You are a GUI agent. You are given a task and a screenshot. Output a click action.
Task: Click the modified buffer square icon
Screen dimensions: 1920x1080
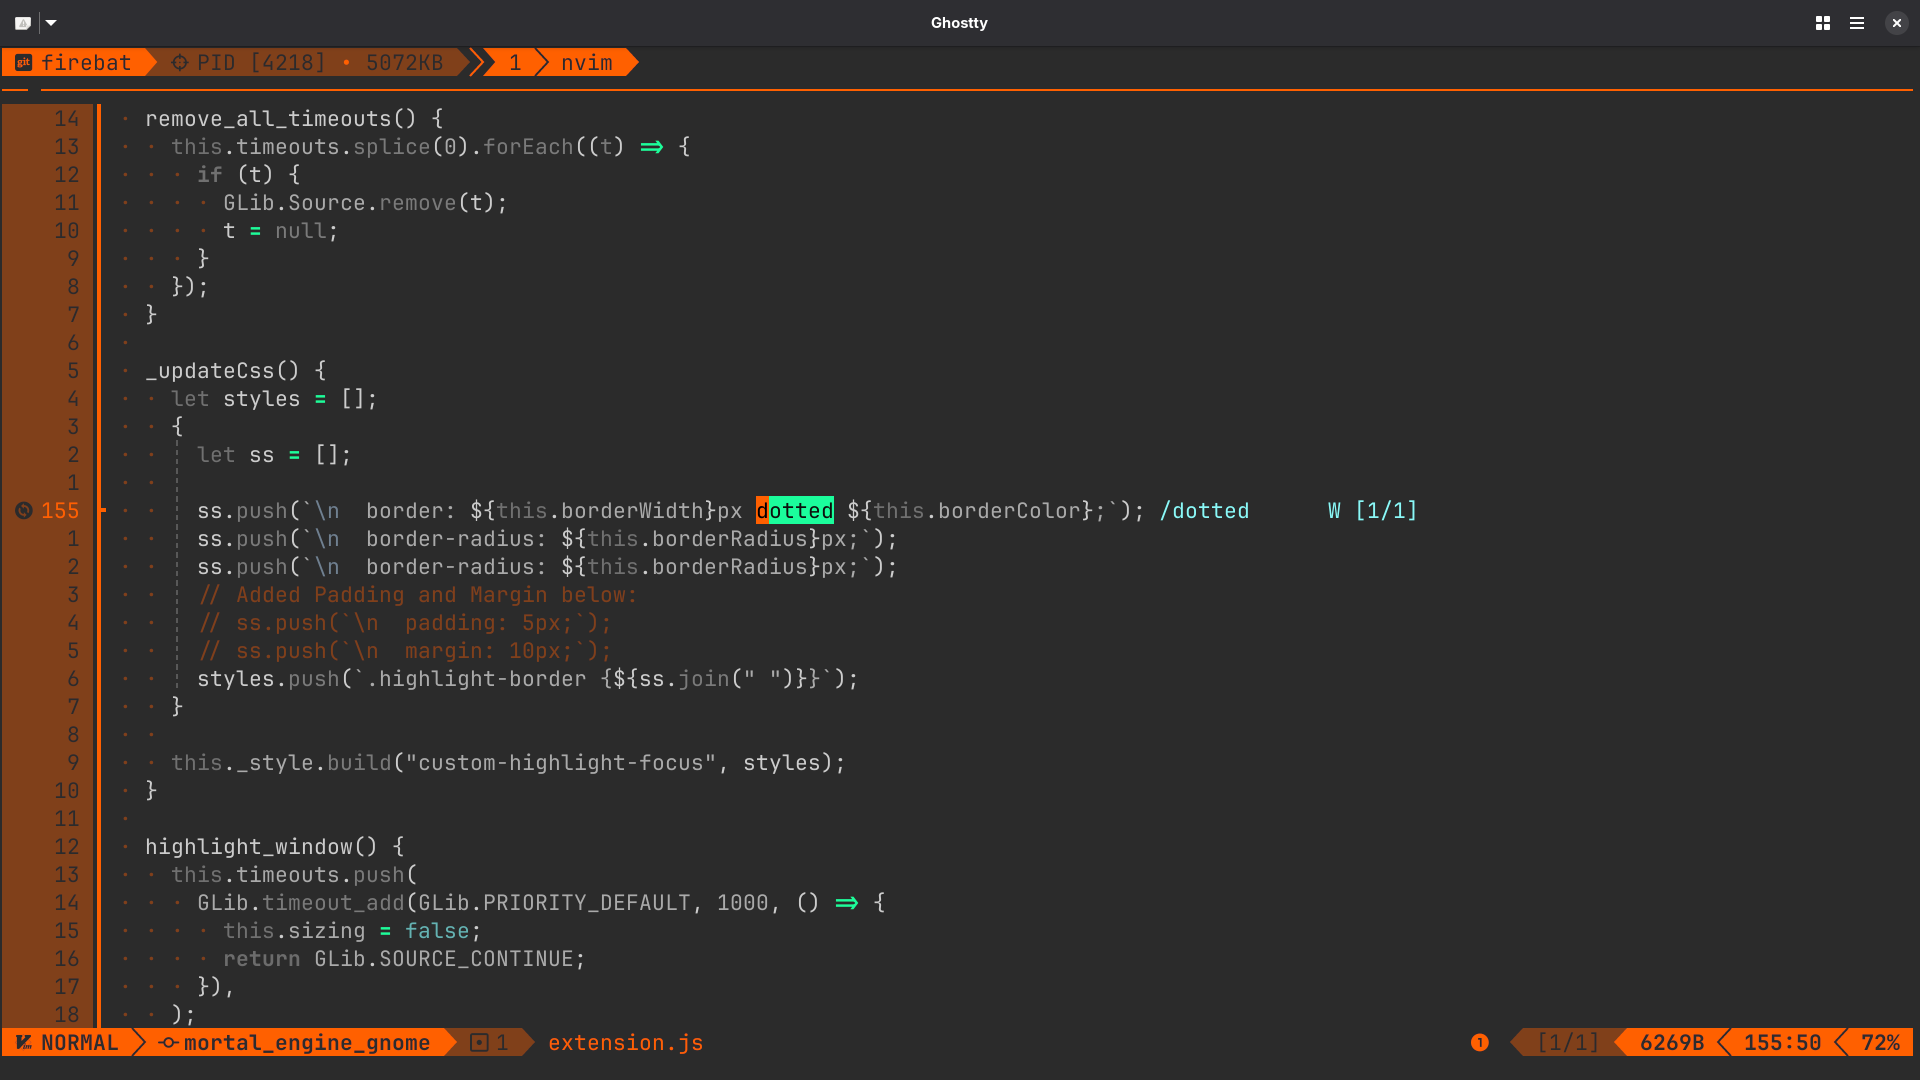(x=479, y=1043)
